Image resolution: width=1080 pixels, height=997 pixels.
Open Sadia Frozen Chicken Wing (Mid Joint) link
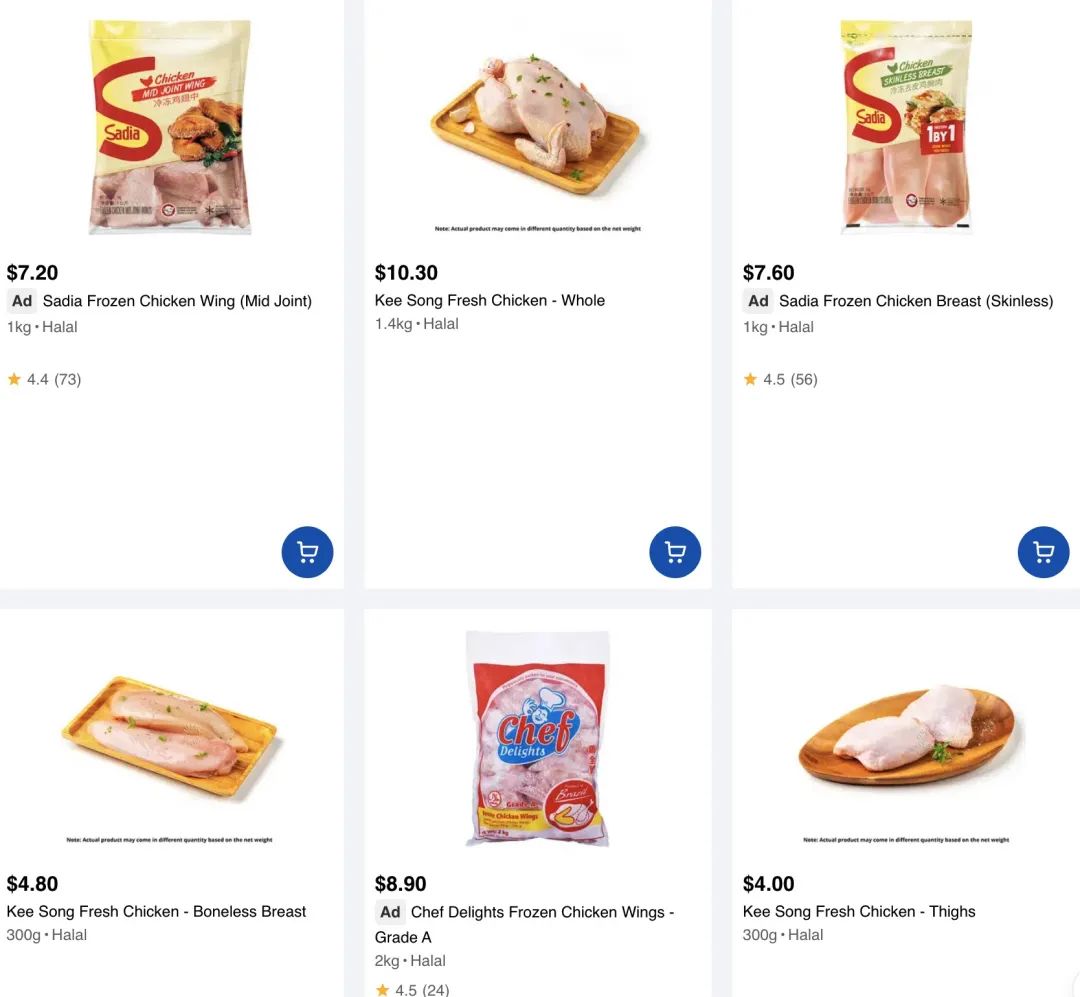[x=177, y=300]
